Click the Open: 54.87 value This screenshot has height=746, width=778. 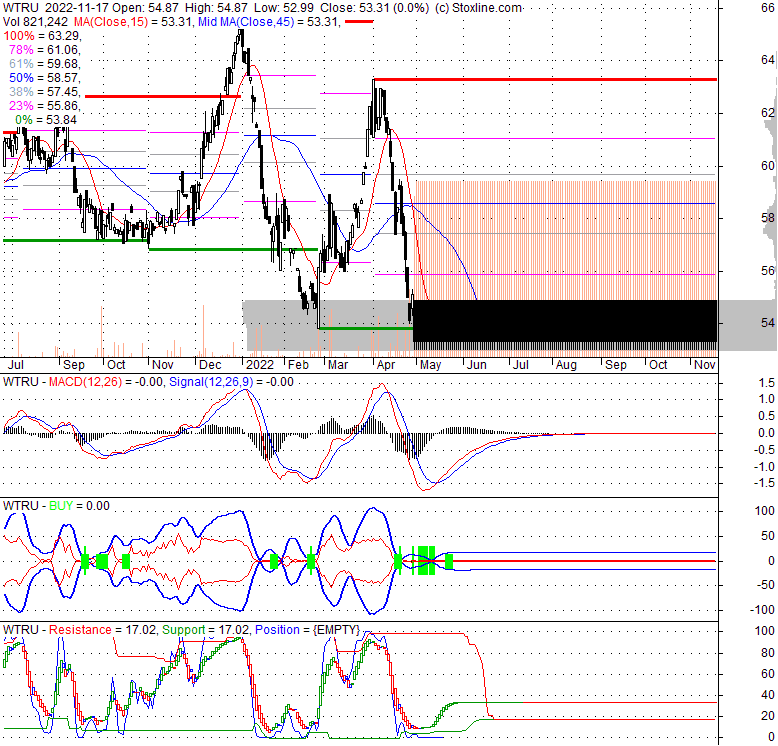point(145,8)
